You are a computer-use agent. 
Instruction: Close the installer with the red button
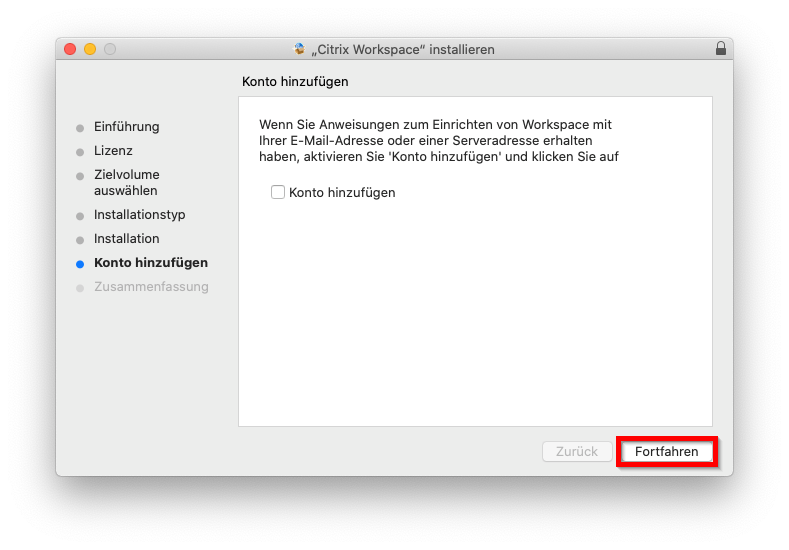70,49
